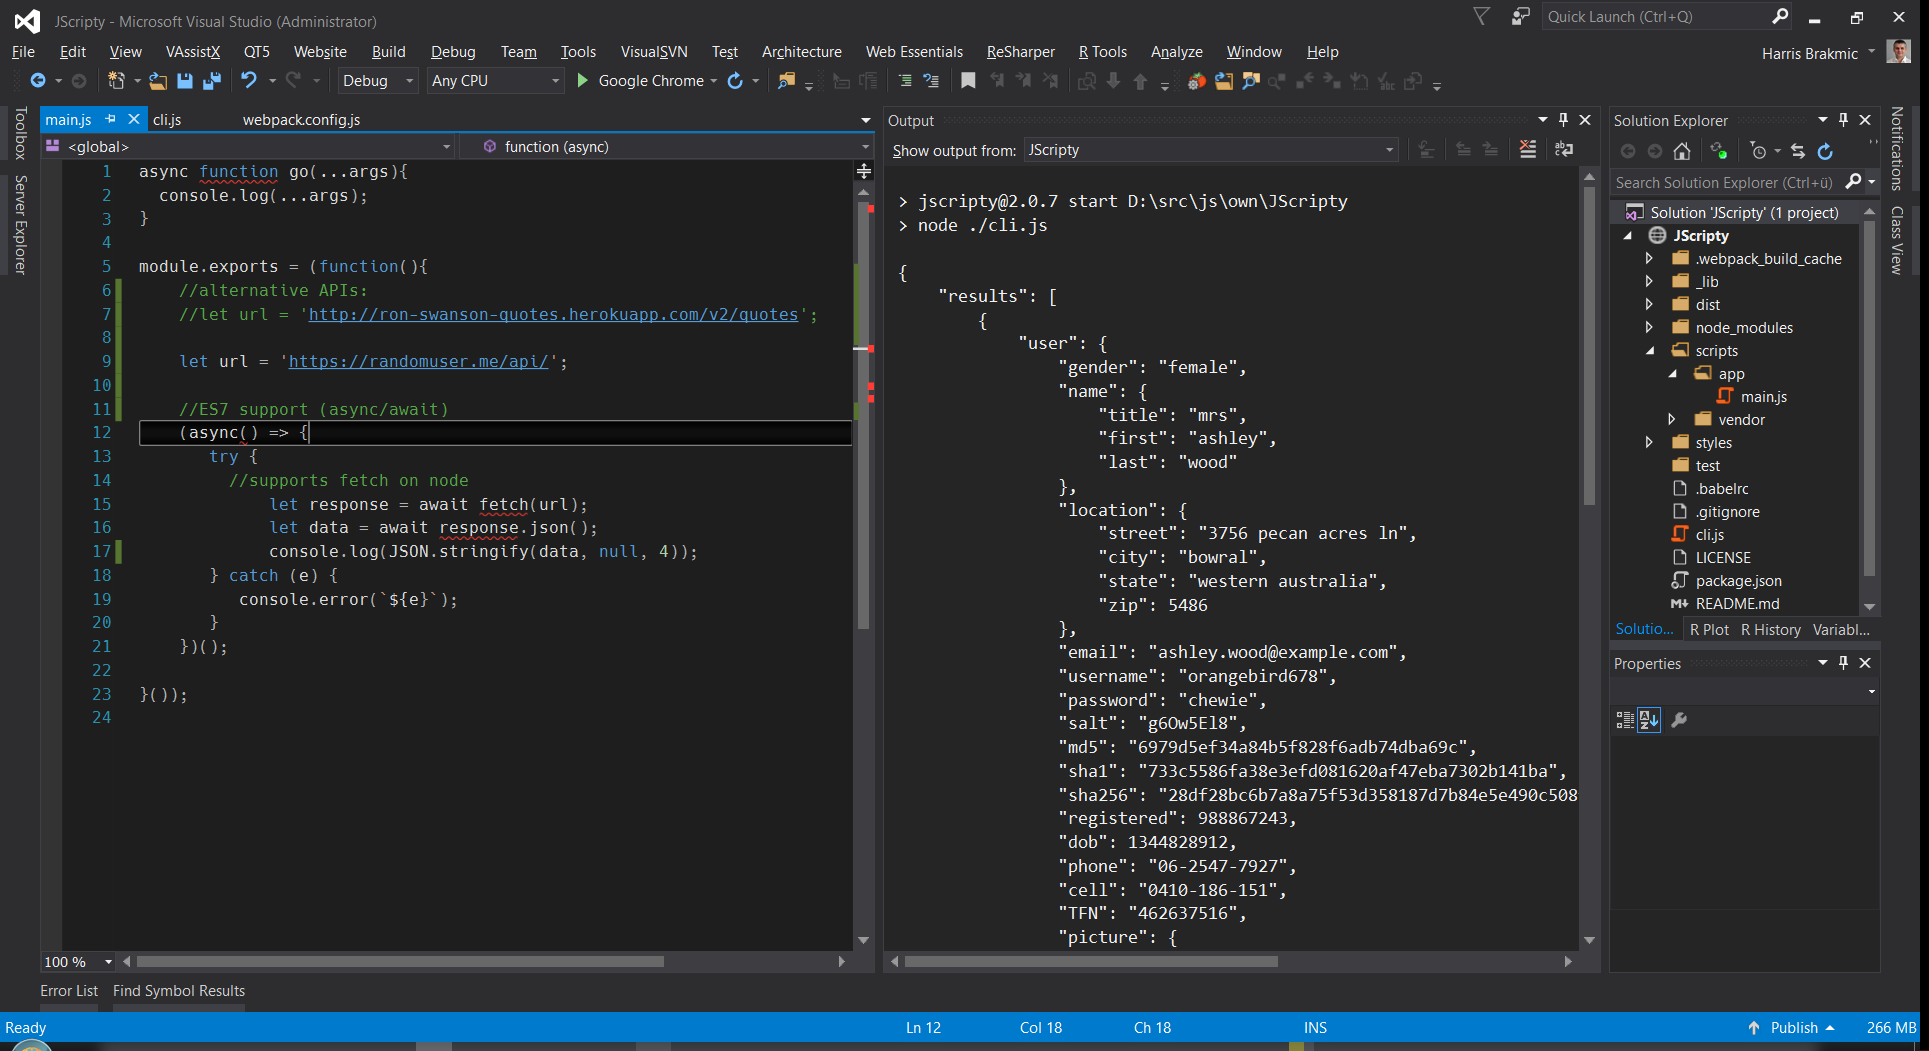
Task: Open the notifications flag icon in title bar
Action: pyautogui.click(x=1482, y=16)
